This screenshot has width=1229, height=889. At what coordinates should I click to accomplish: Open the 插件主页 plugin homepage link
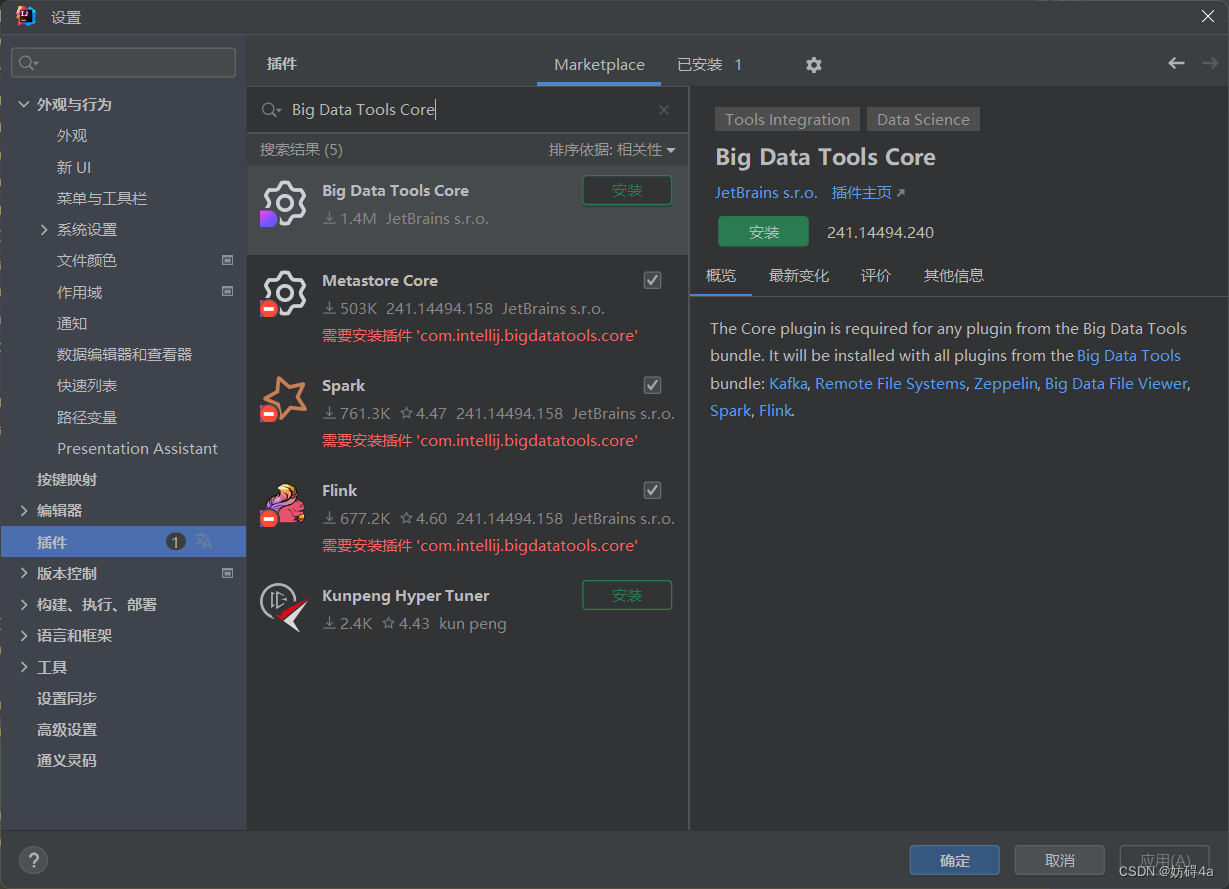[x=862, y=193]
